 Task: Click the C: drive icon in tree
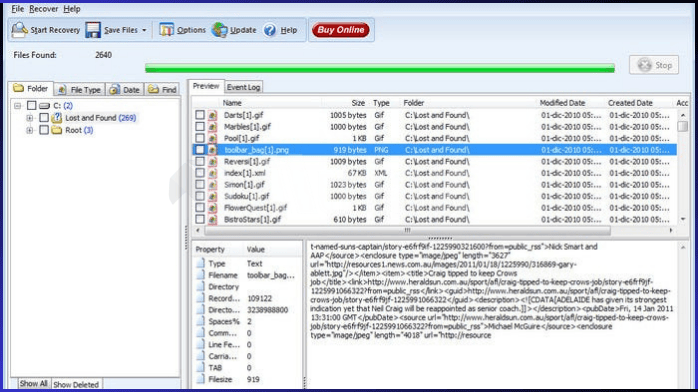44,106
